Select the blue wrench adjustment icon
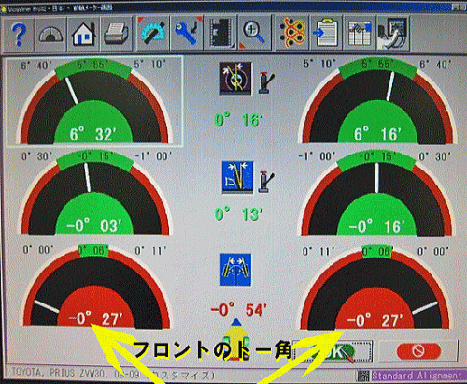 pos(187,34)
